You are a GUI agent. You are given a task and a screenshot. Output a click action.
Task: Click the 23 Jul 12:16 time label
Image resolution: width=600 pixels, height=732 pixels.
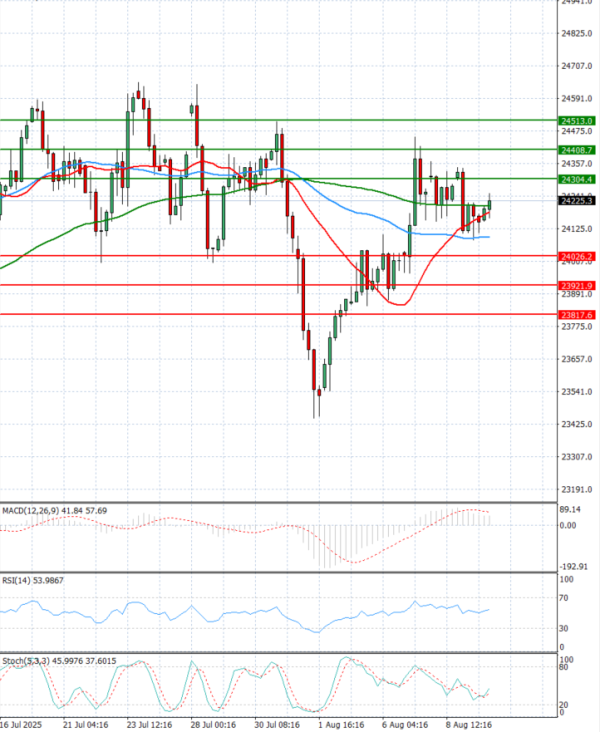pyautogui.click(x=149, y=725)
